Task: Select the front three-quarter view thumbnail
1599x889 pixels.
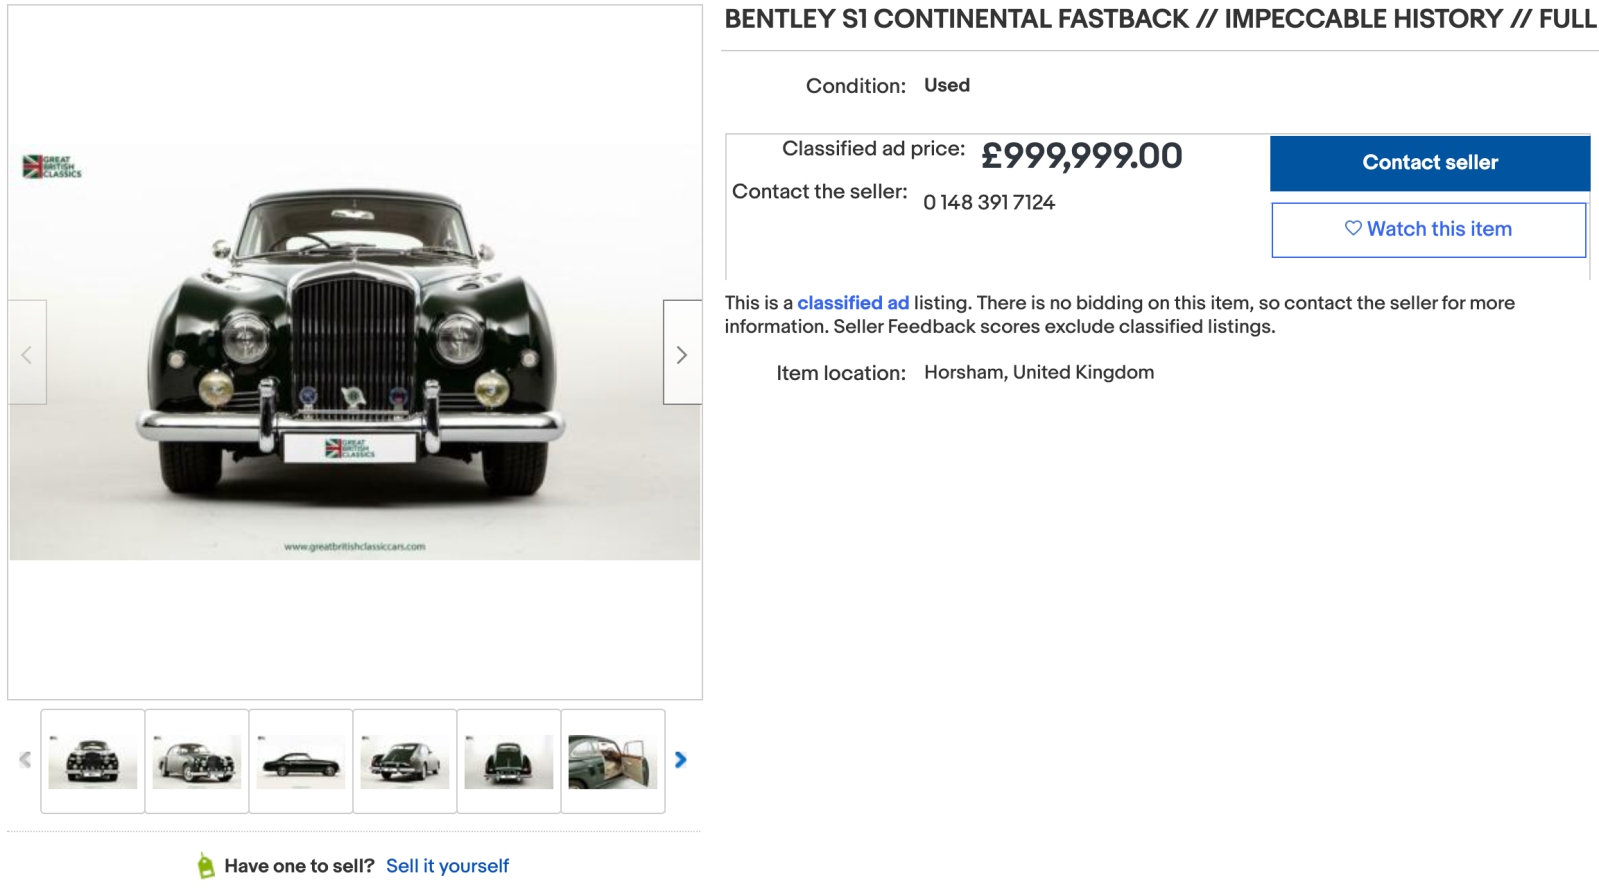Action: pyautogui.click(x=197, y=761)
